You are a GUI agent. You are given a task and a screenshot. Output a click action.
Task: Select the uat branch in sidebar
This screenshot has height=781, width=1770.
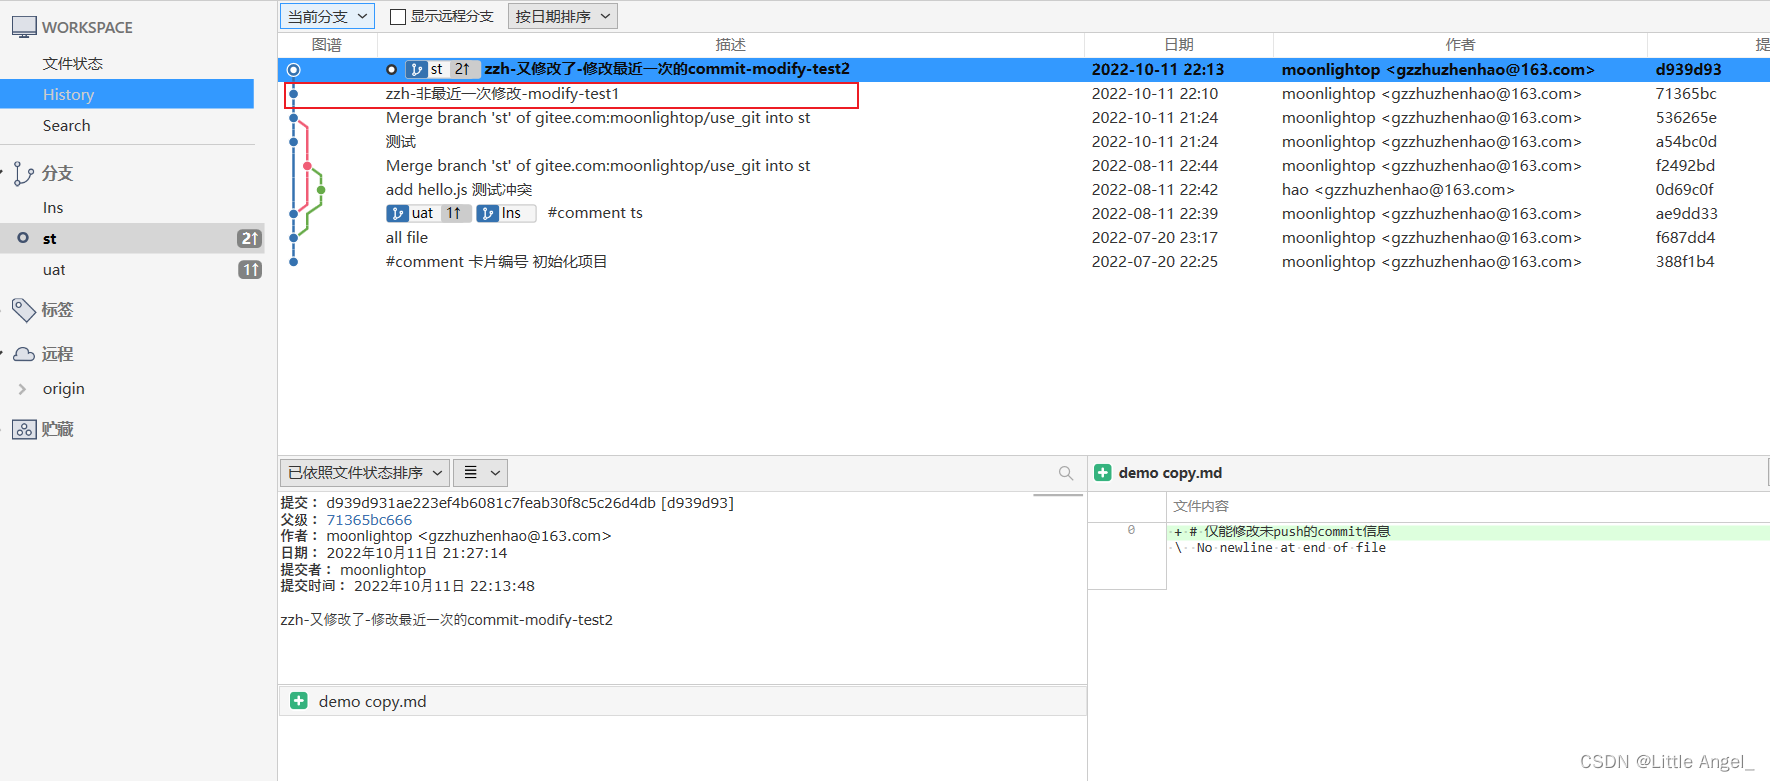coord(54,269)
